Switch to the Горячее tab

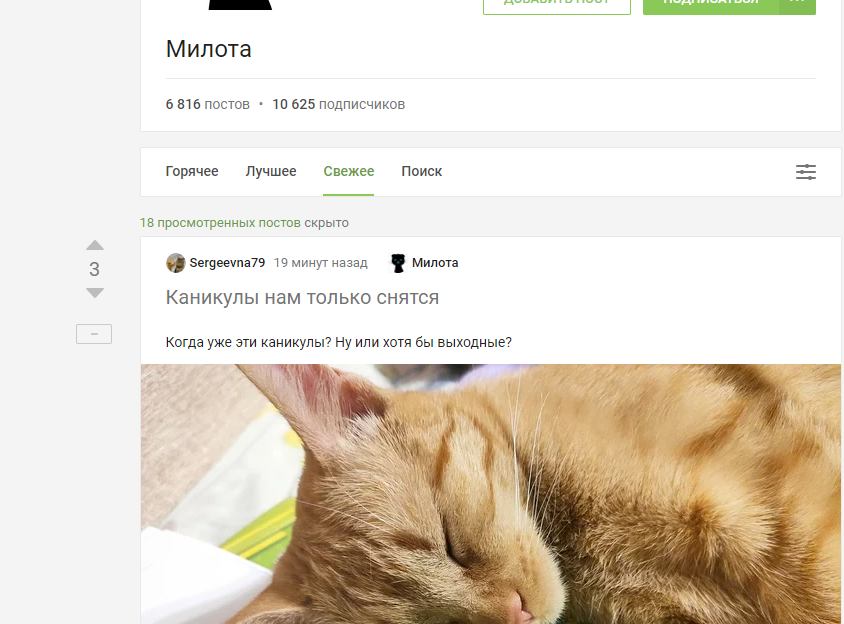[192, 171]
